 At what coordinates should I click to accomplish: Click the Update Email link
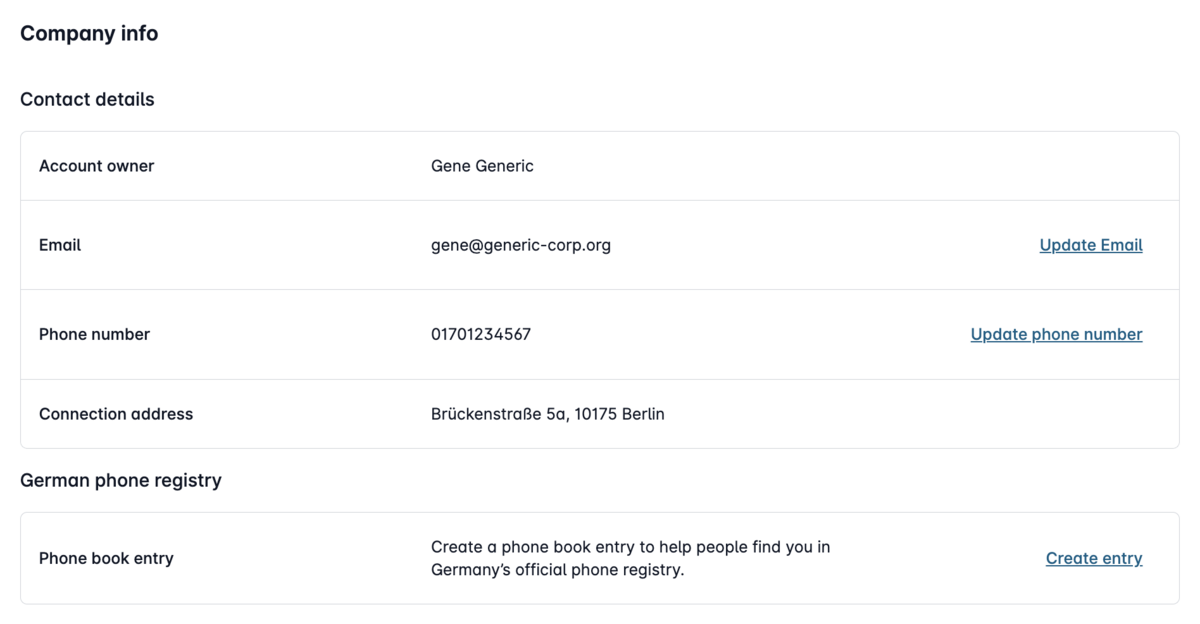[1090, 245]
